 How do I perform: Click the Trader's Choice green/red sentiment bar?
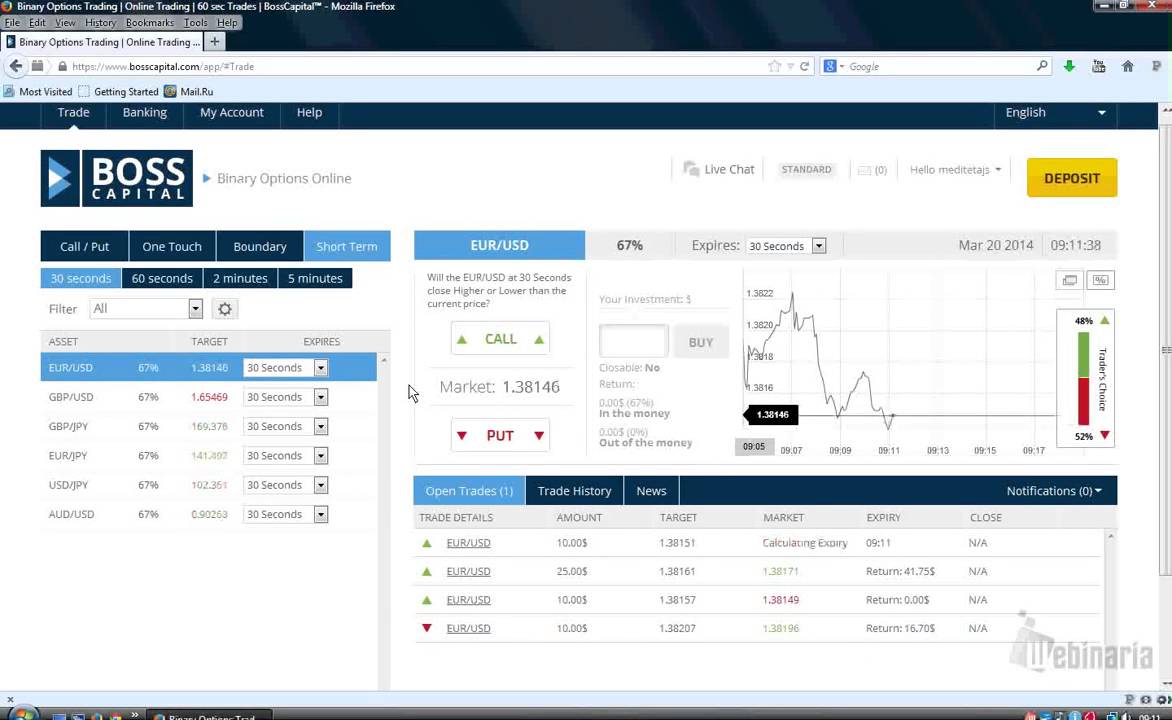[x=1082, y=378]
